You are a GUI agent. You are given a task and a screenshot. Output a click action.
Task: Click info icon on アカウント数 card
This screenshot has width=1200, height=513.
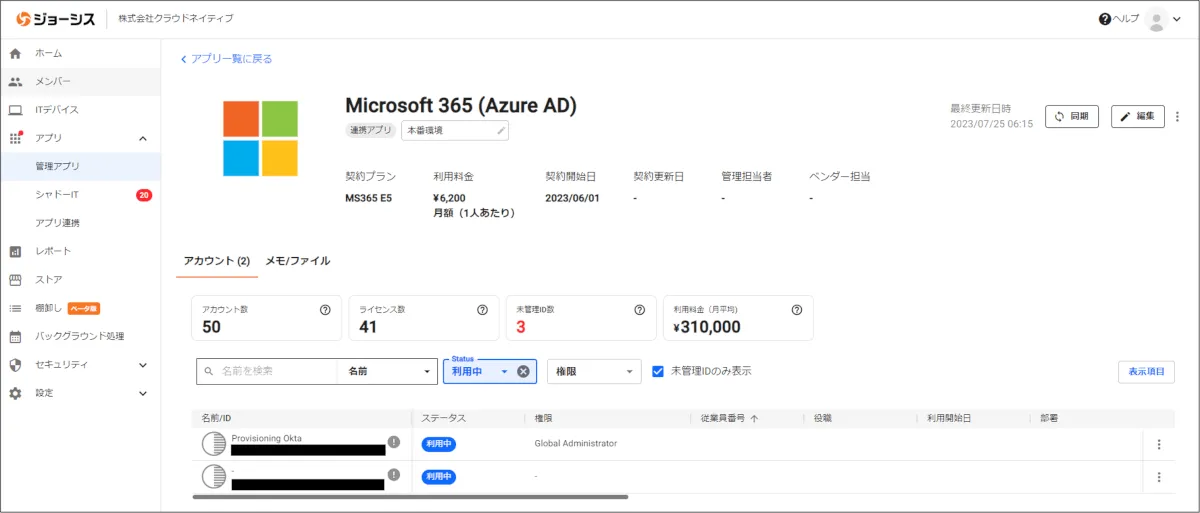coord(325,310)
